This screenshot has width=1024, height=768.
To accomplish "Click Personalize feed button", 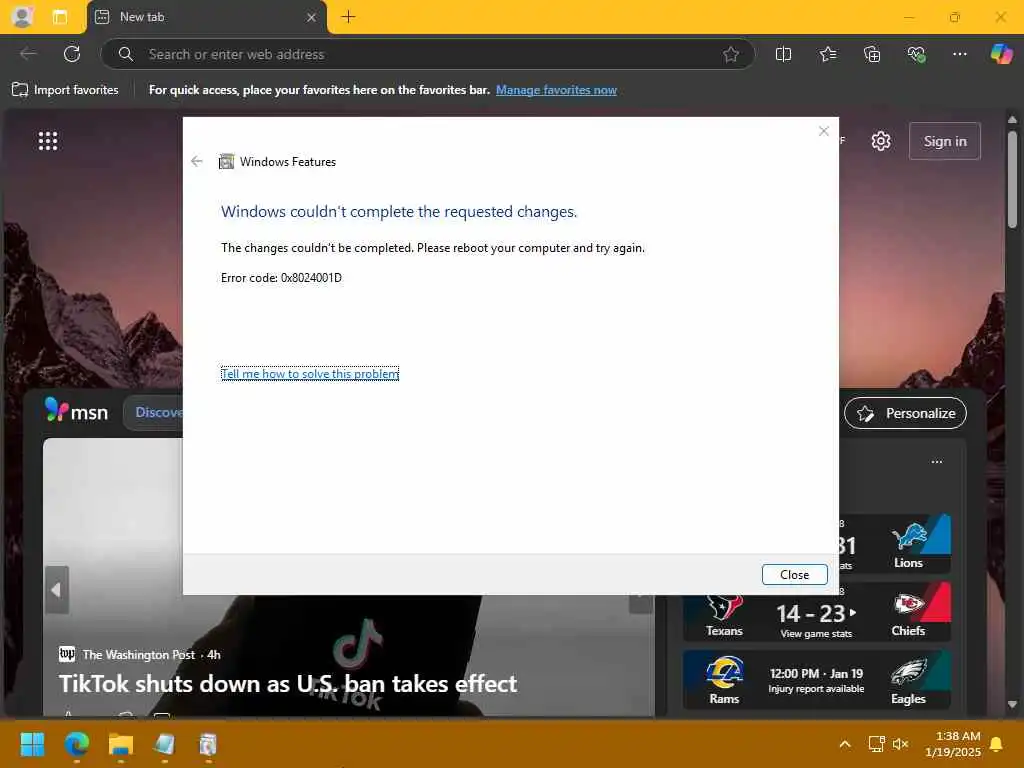I will pos(905,413).
